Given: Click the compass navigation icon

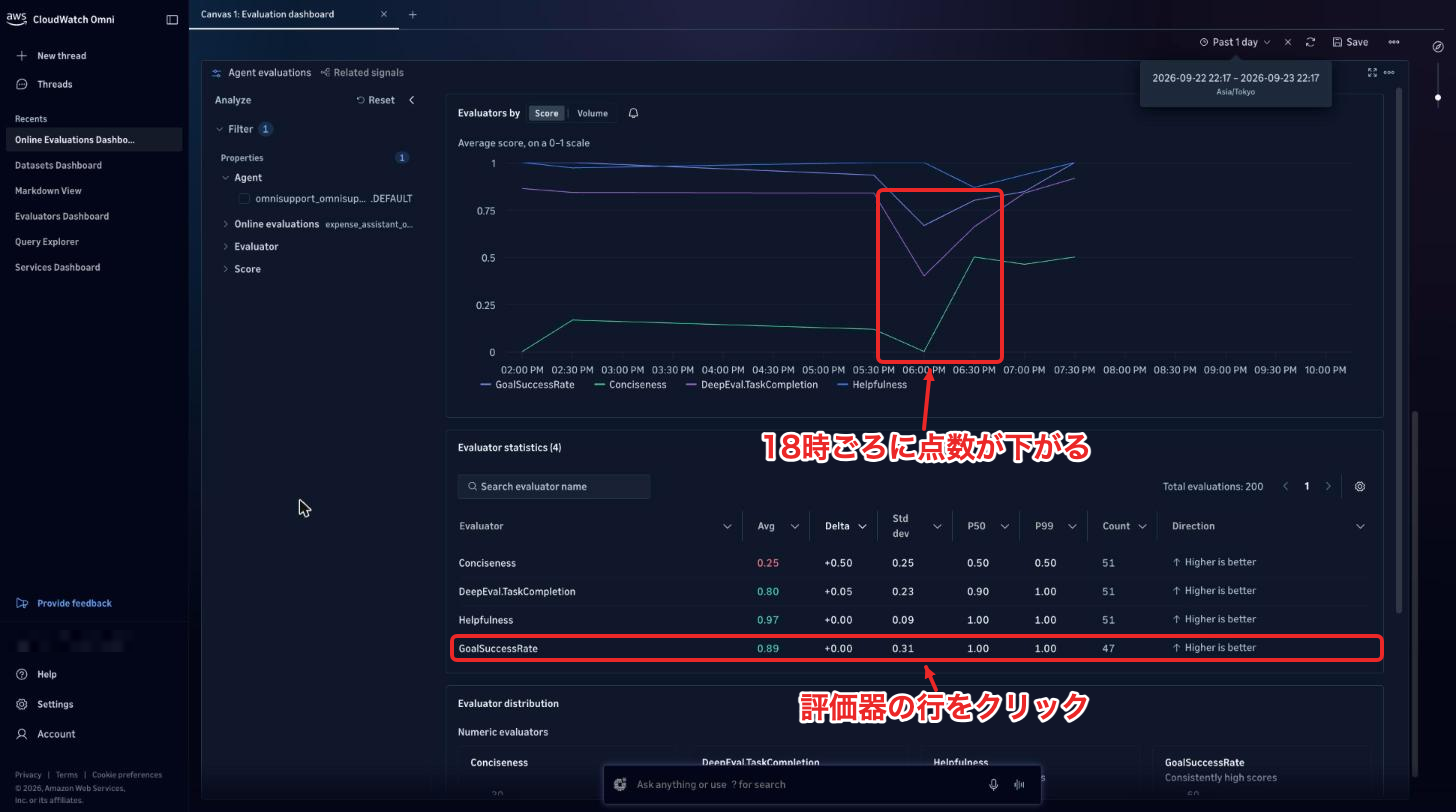Looking at the screenshot, I should tap(1438, 46).
